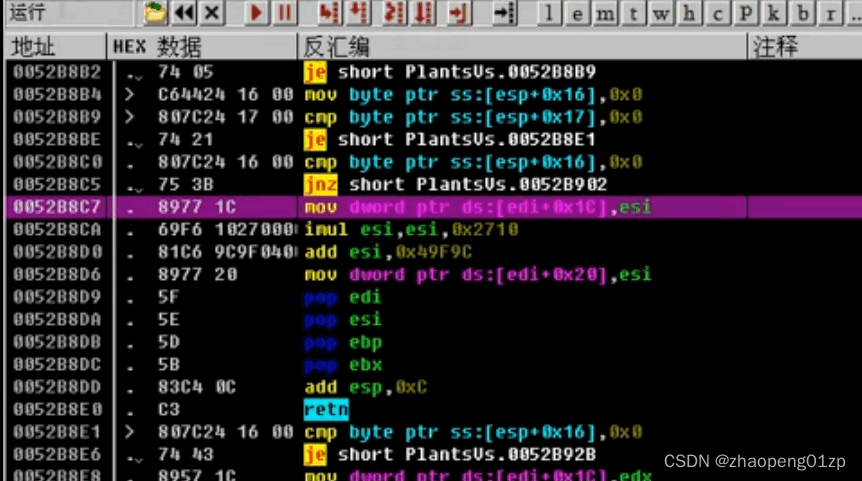This screenshot has width=862, height=481.
Task: Click the 地址 column header
Action: click(55, 47)
